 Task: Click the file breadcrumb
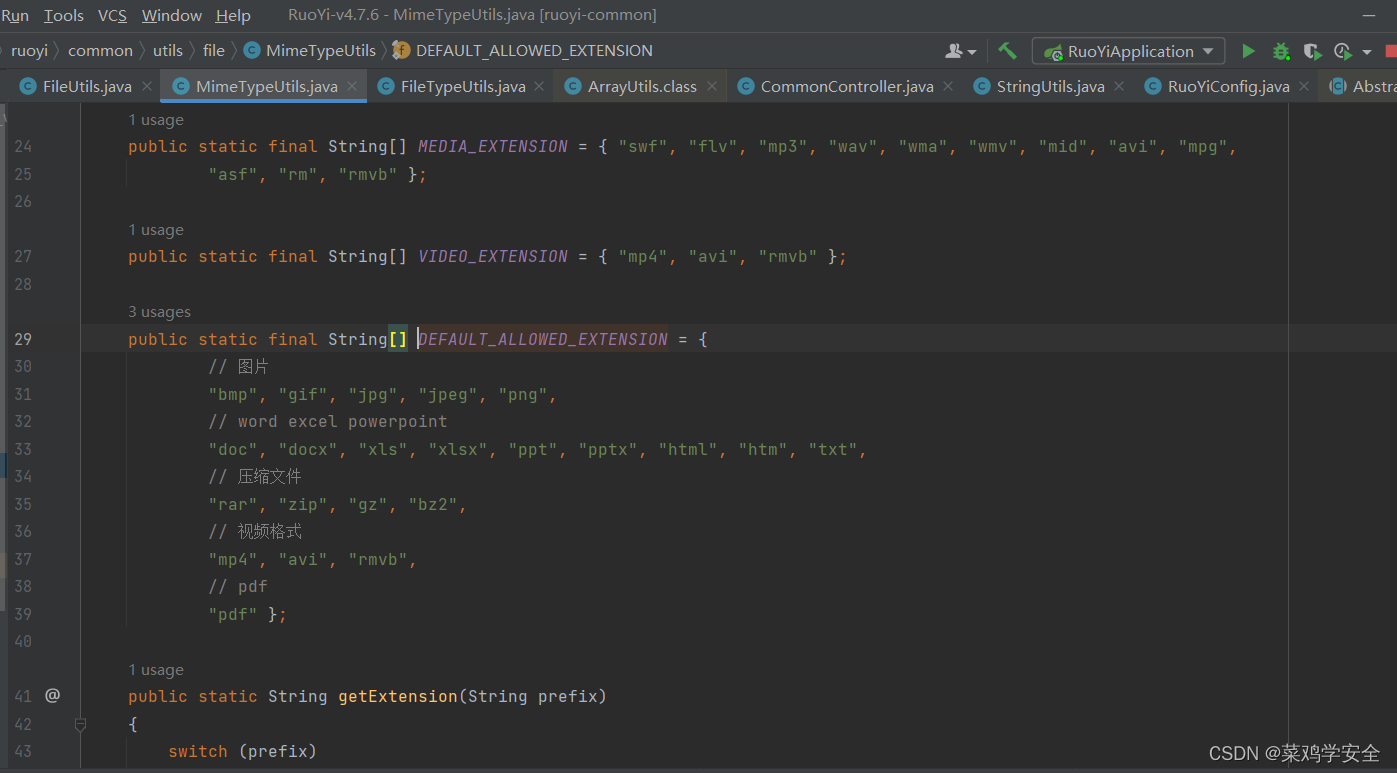(214, 50)
